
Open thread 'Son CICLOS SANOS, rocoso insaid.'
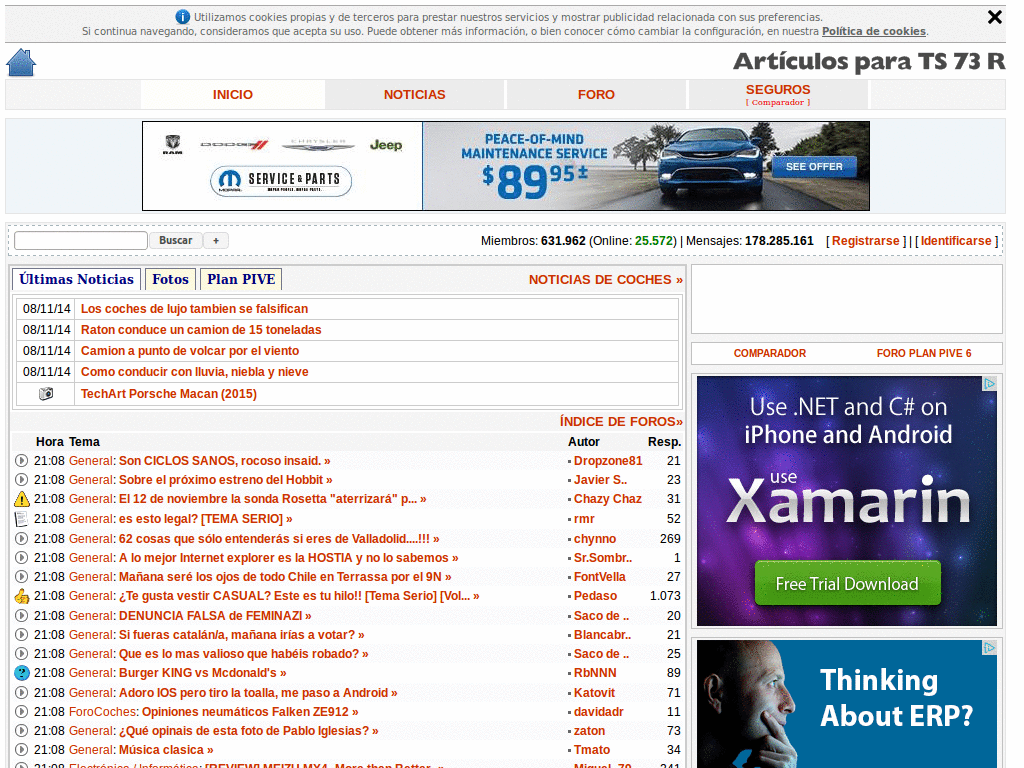(225, 461)
